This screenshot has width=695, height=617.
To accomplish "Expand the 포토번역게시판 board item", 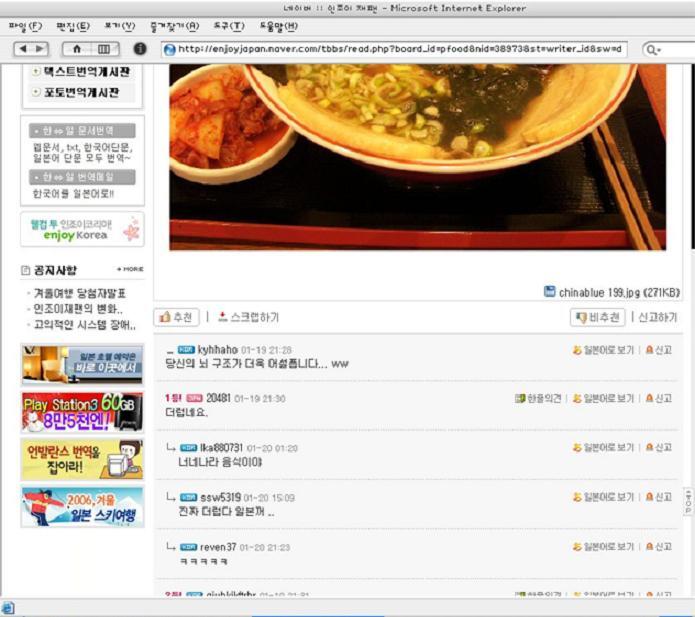I will pyautogui.click(x=37, y=92).
